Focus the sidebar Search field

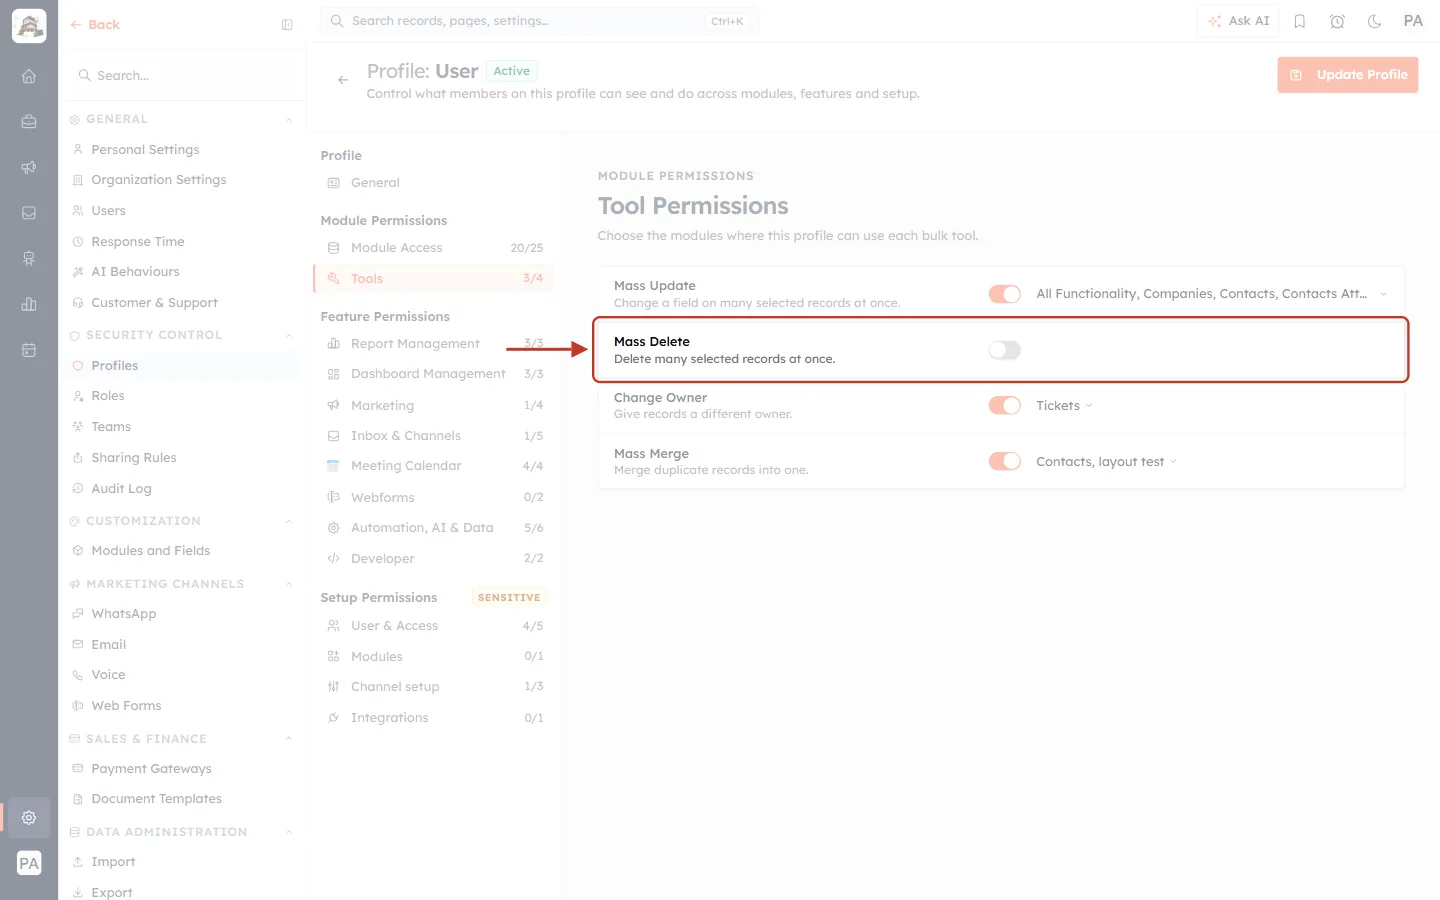pyautogui.click(x=184, y=76)
